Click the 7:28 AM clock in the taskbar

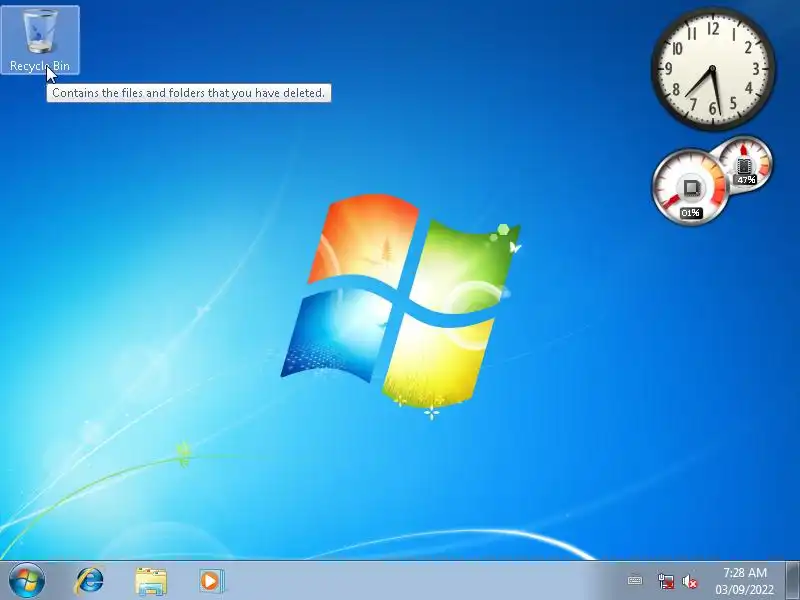[x=745, y=572]
